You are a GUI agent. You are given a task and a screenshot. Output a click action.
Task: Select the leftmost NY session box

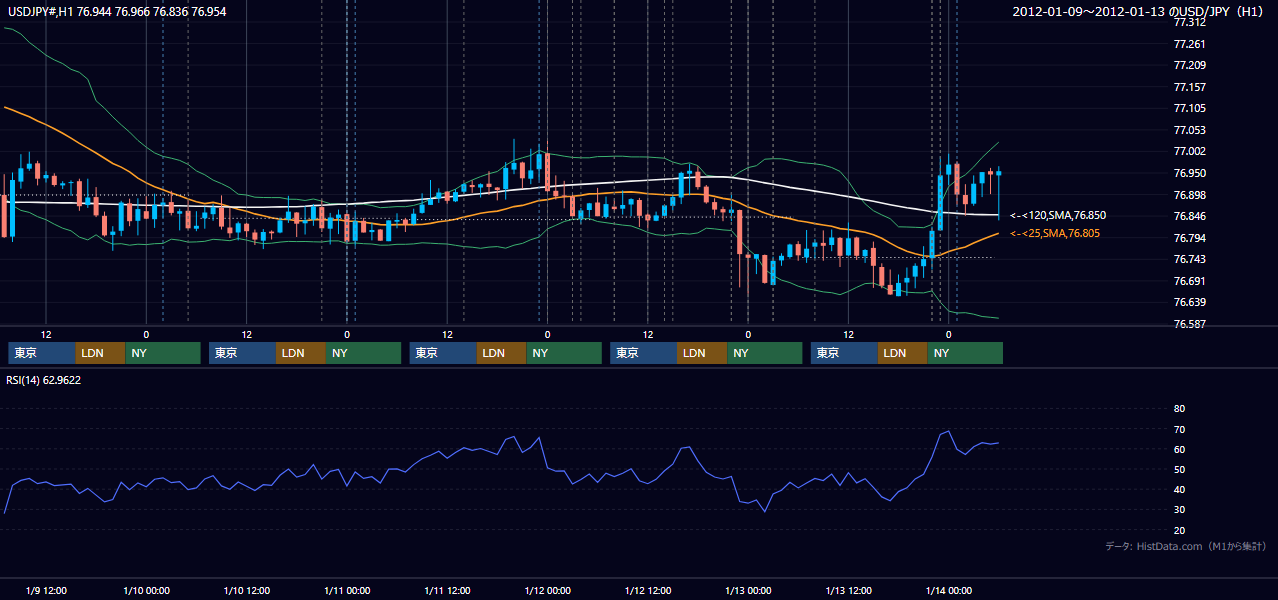[x=163, y=353]
